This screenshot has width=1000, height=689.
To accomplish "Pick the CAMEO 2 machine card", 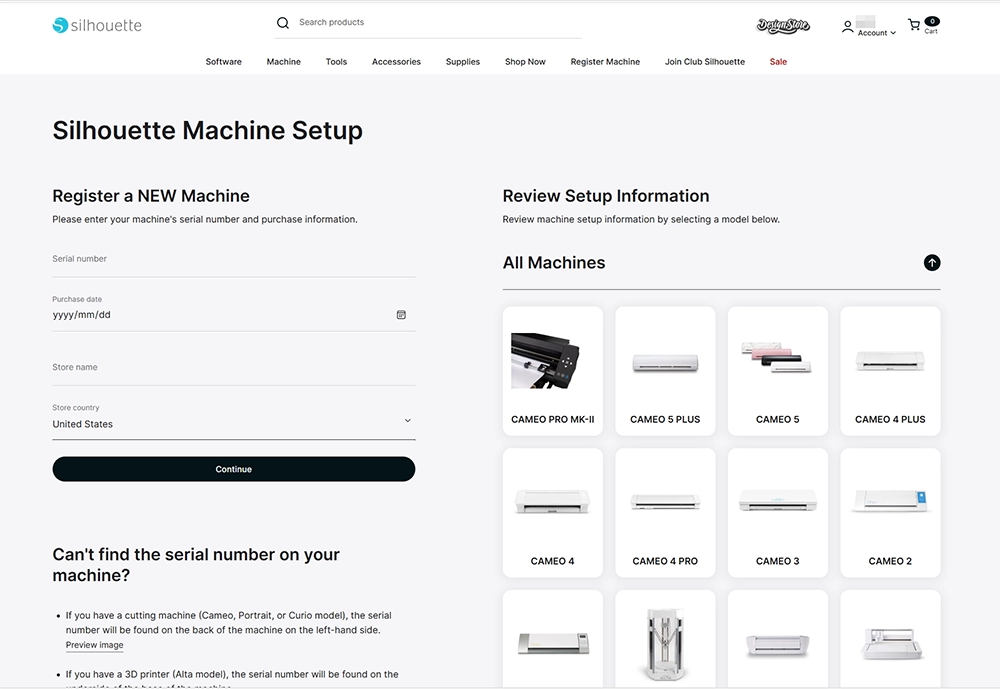I will 890,512.
